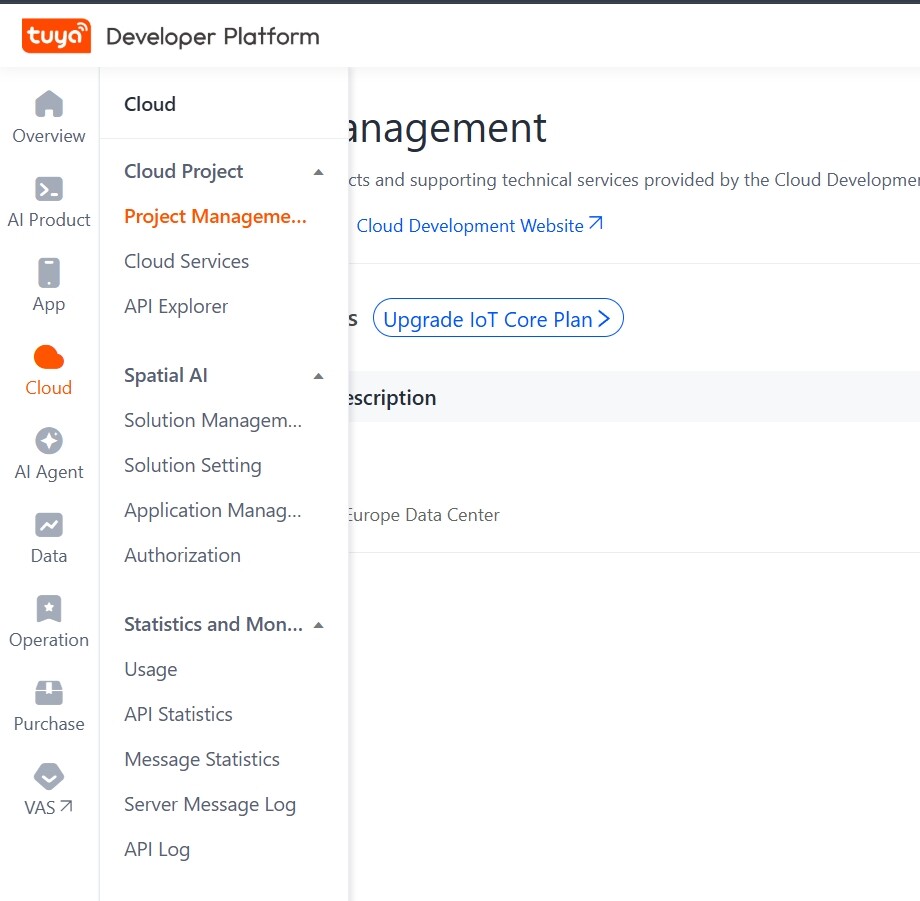920x901 pixels.
Task: Collapse Statistics and Monitoring section
Action: [x=318, y=625]
